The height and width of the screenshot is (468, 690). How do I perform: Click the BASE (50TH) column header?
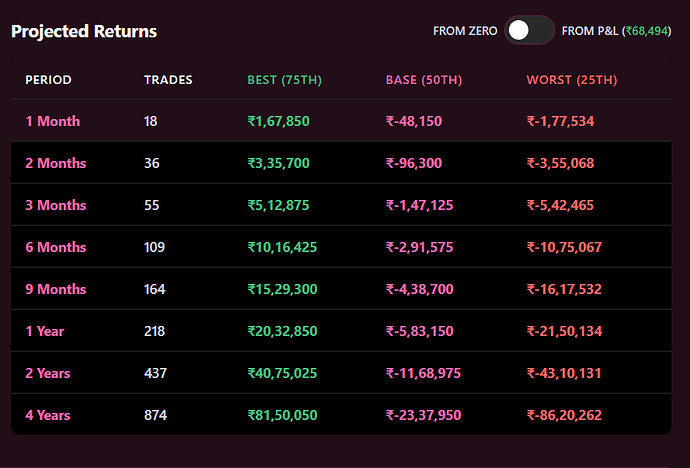click(424, 80)
